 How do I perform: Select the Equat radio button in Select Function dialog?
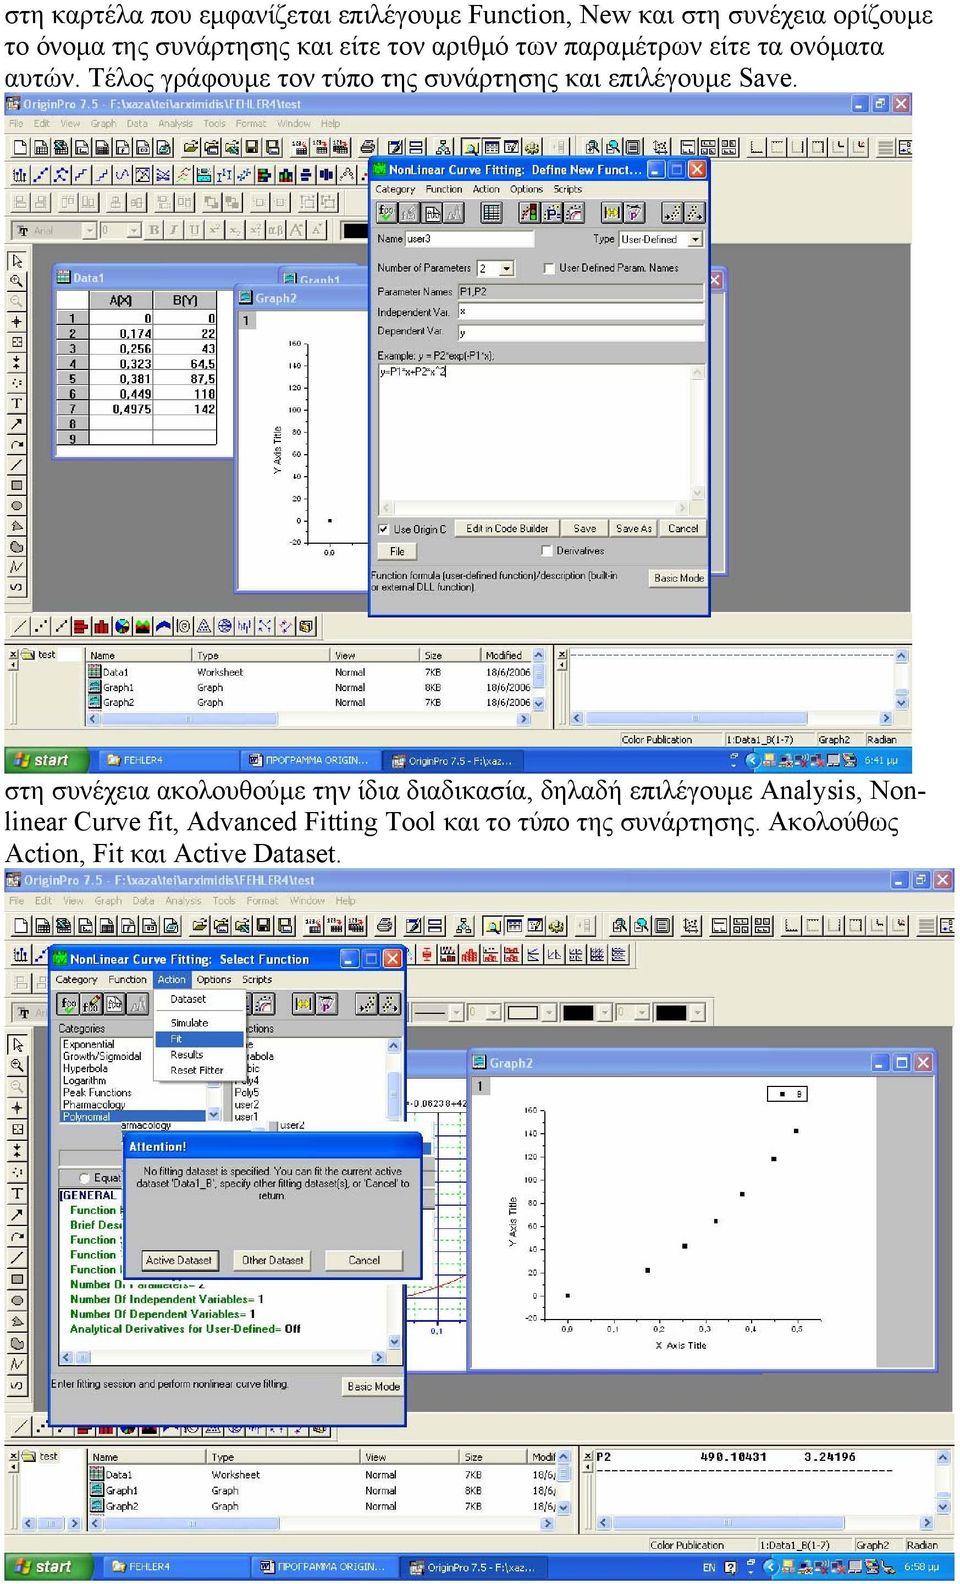[x=85, y=1178]
